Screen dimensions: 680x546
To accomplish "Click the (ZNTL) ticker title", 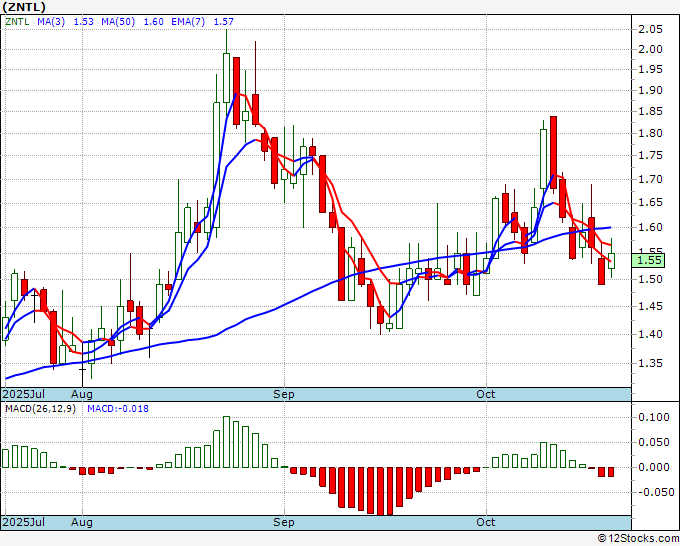I will [26, 6].
